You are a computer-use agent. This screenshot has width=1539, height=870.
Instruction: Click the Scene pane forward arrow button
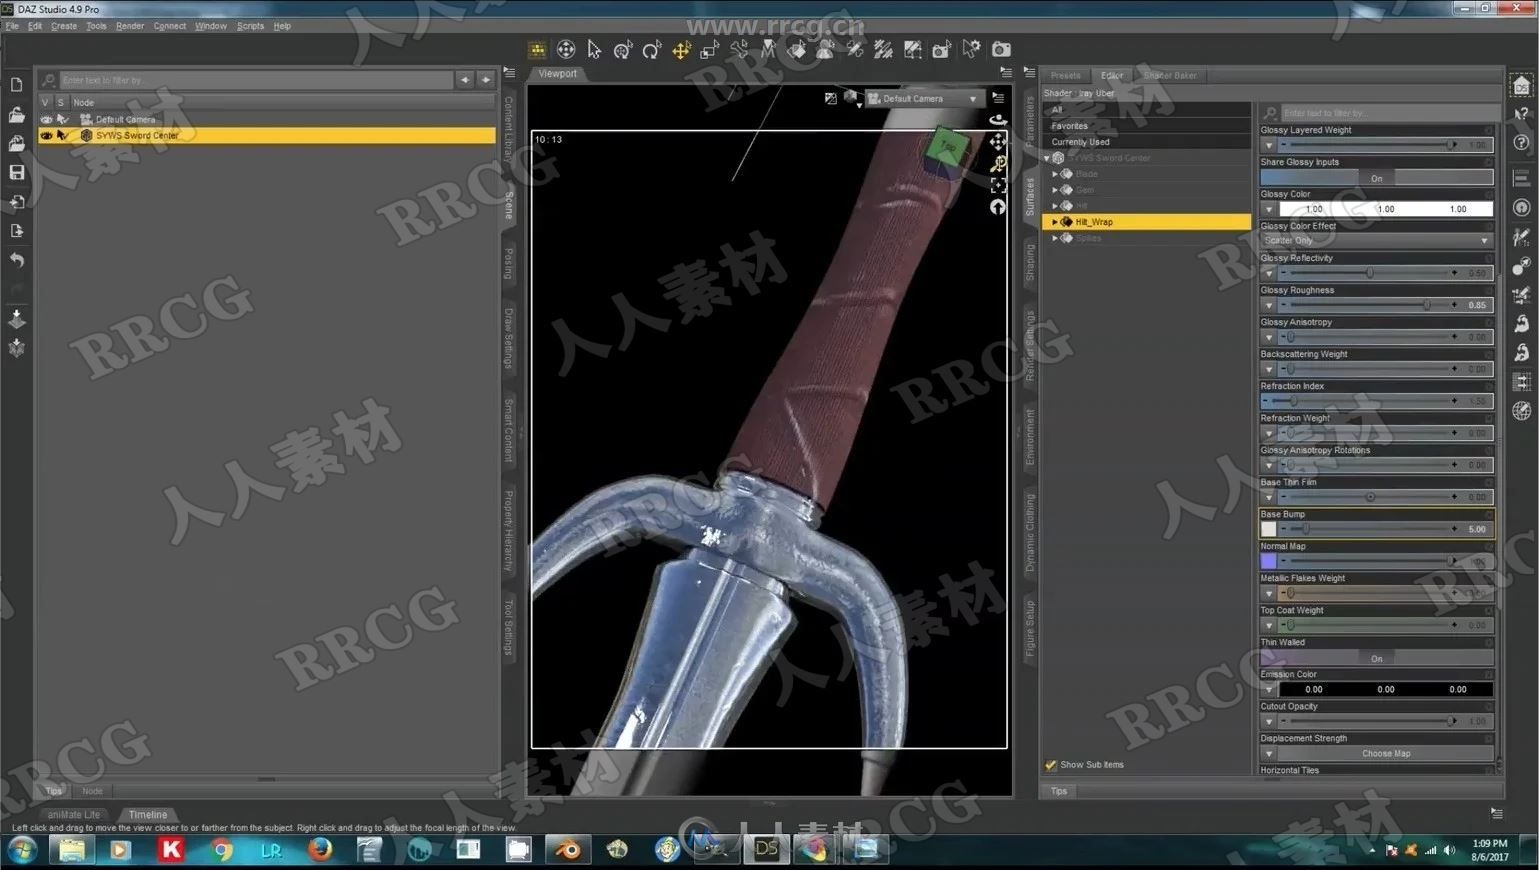click(486, 80)
